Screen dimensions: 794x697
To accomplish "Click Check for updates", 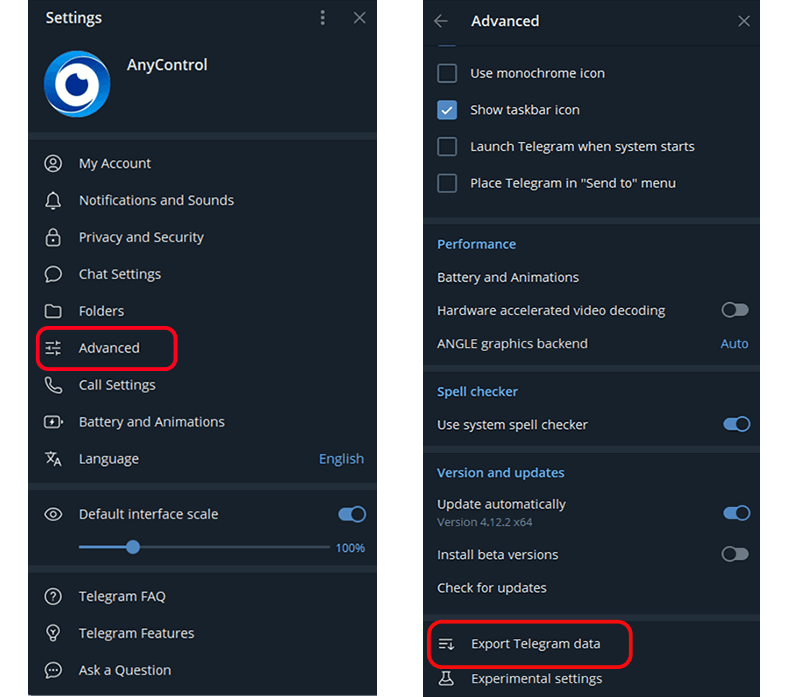I will [x=492, y=588].
